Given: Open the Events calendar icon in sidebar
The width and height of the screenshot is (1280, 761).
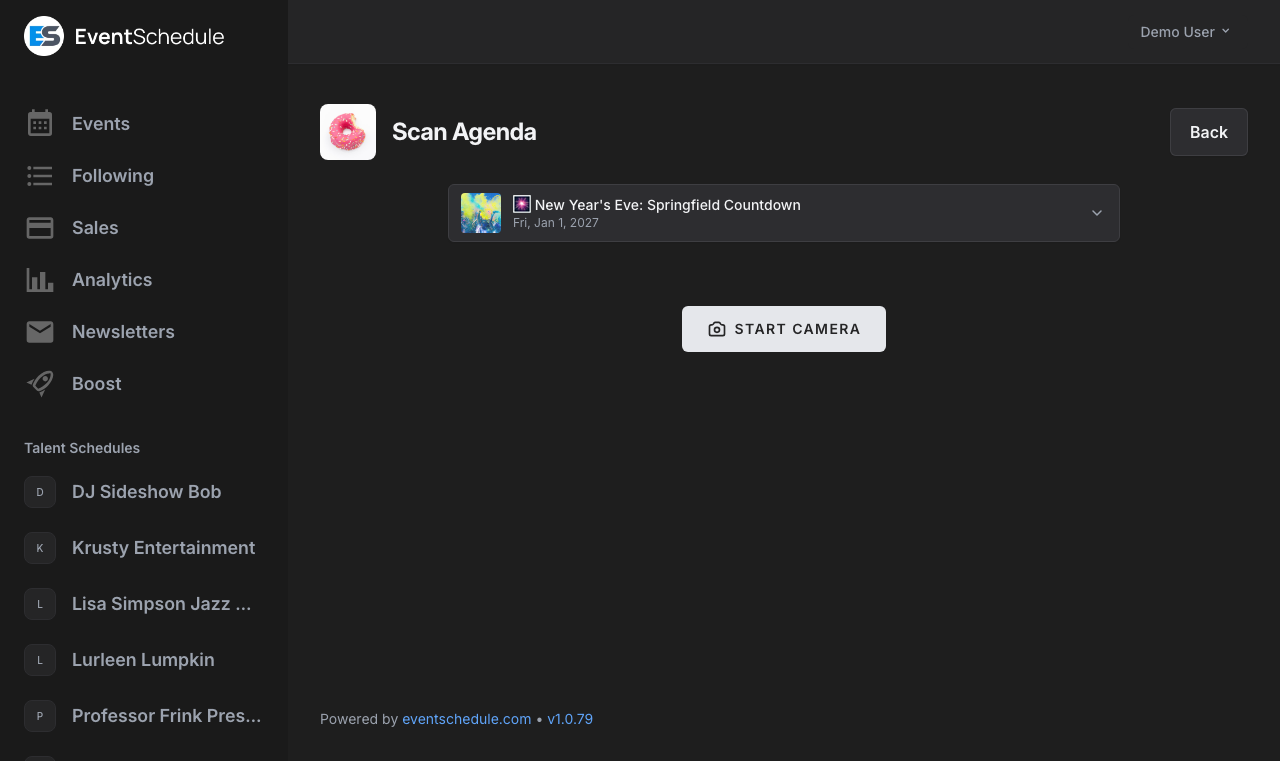Looking at the screenshot, I should [x=40, y=124].
